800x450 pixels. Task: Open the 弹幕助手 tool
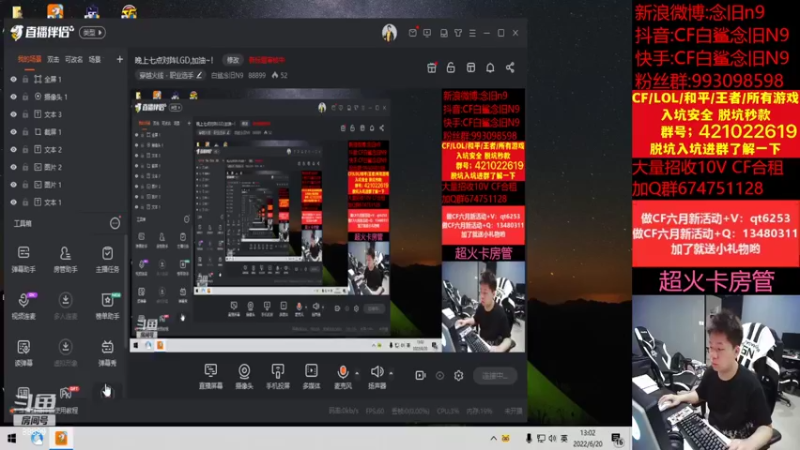coord(23,259)
